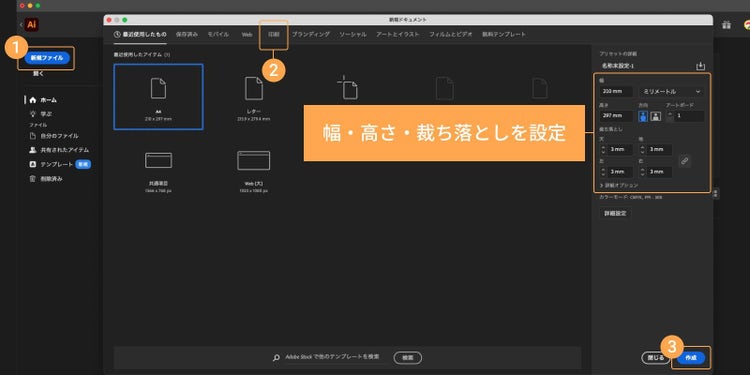Click the width field showing 210 mm
Screen dimensions: 750x375
(x=616, y=91)
